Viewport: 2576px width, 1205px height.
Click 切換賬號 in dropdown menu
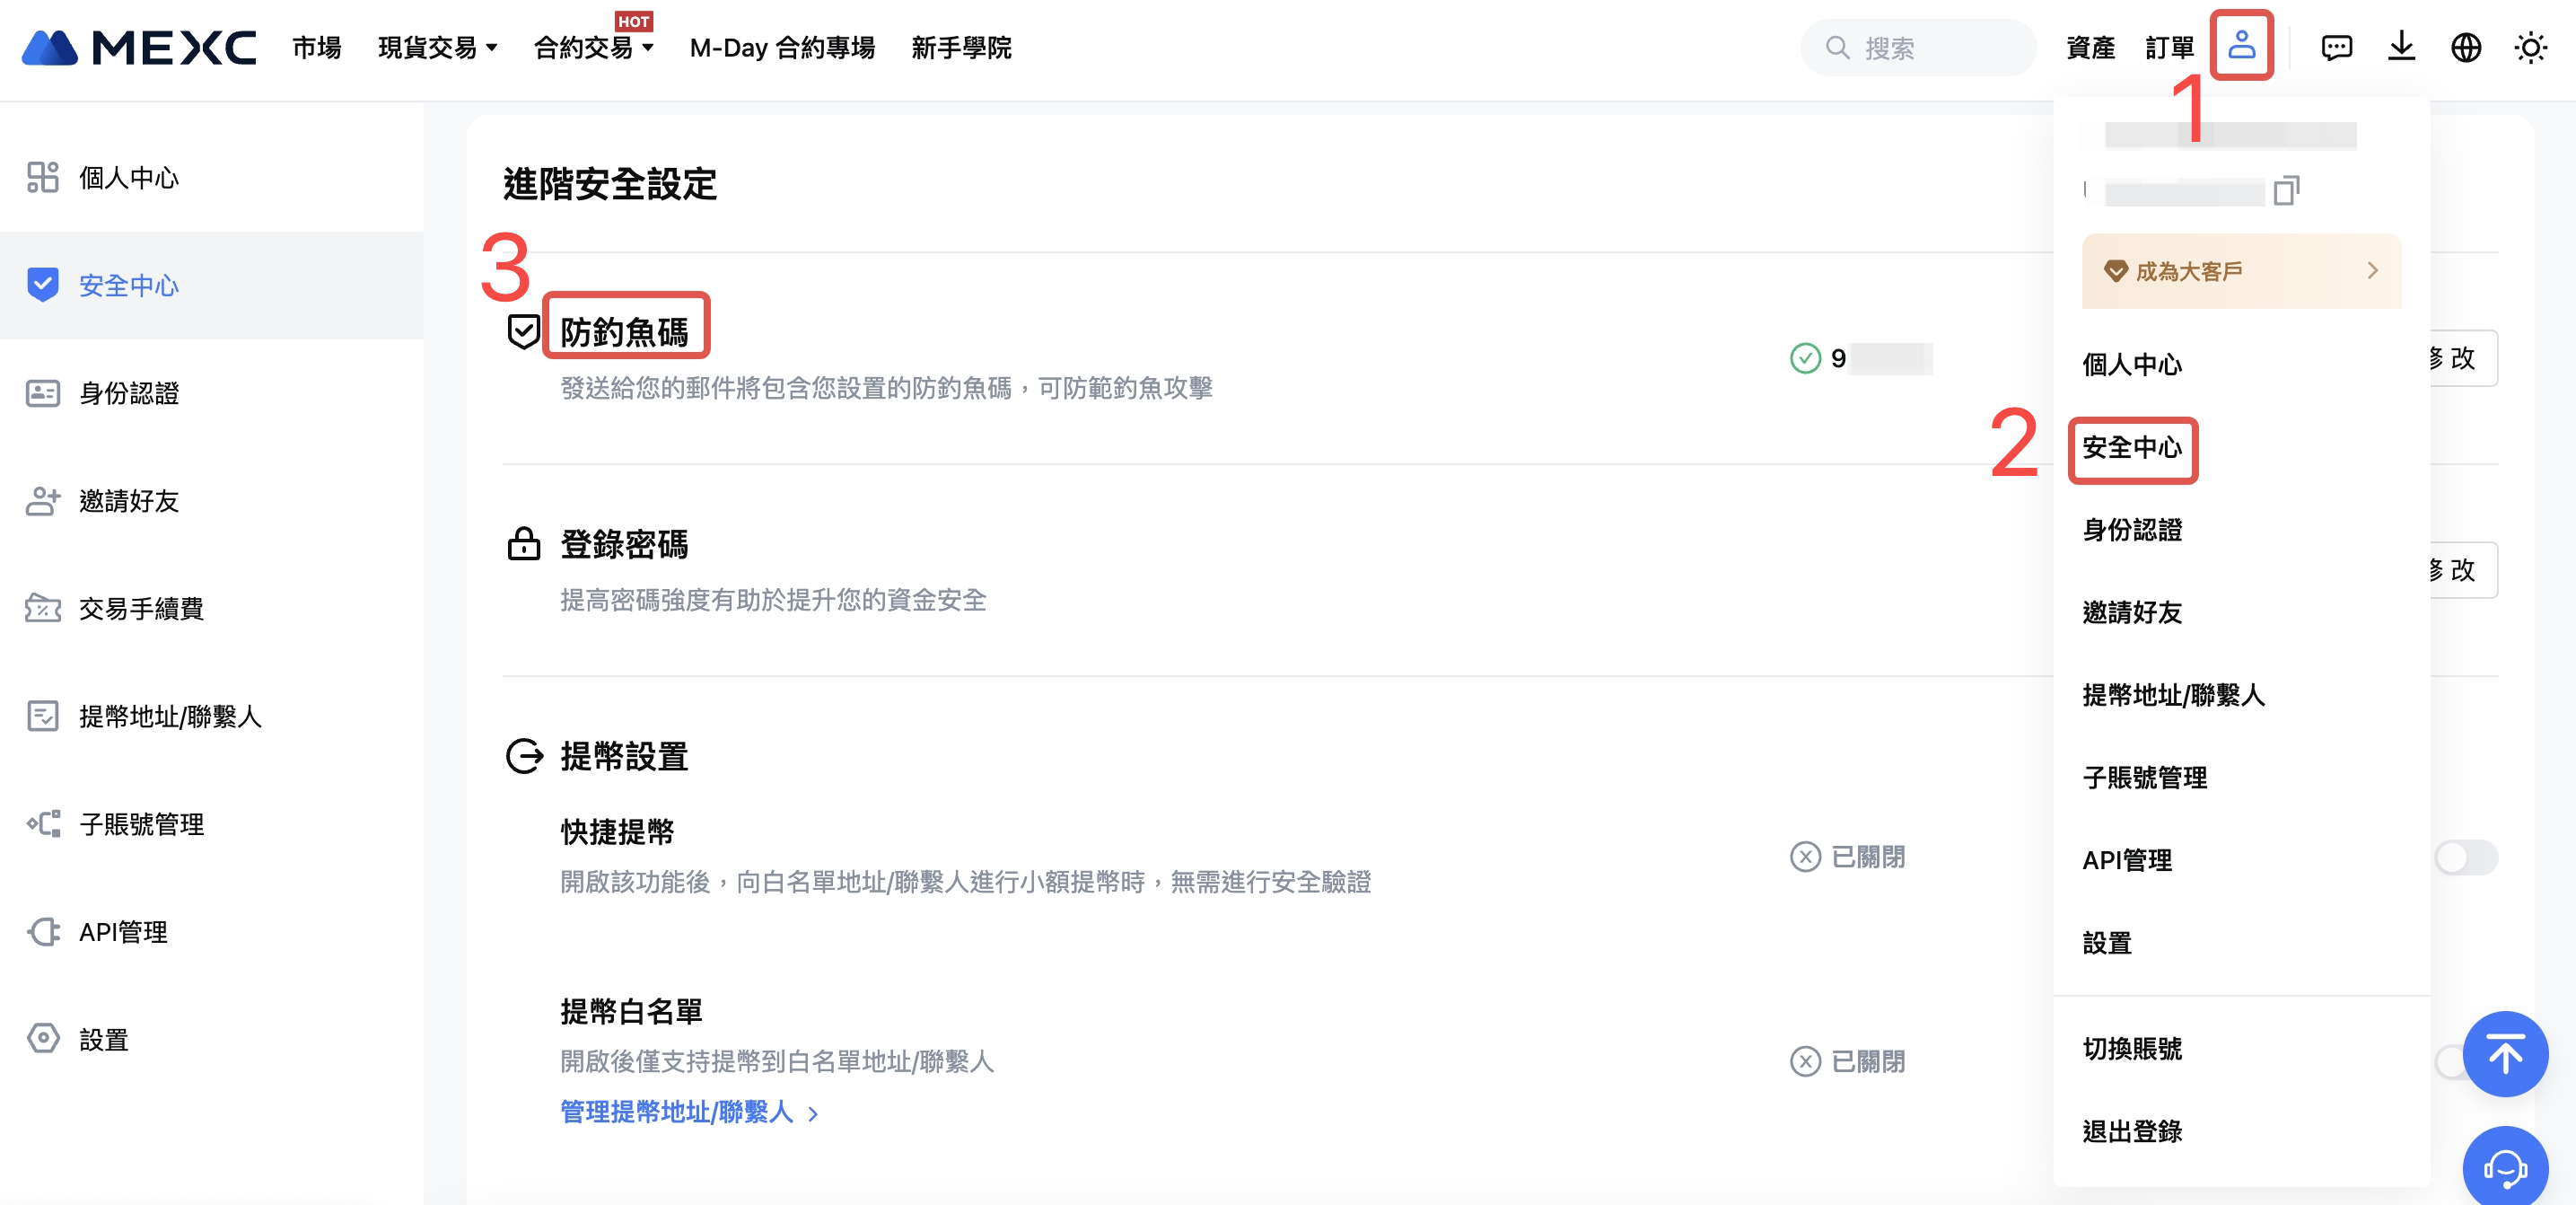tap(2132, 1048)
